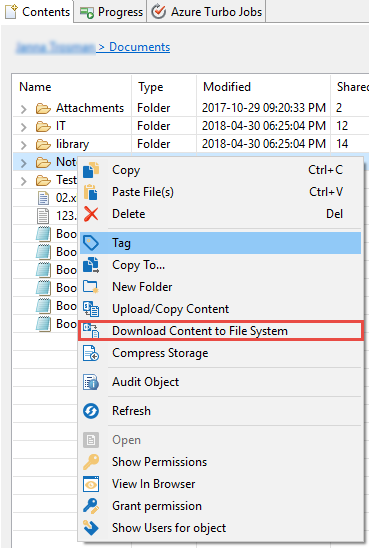Click the red X Delete icon
Viewport: 369px width, 548px height.
point(91,214)
